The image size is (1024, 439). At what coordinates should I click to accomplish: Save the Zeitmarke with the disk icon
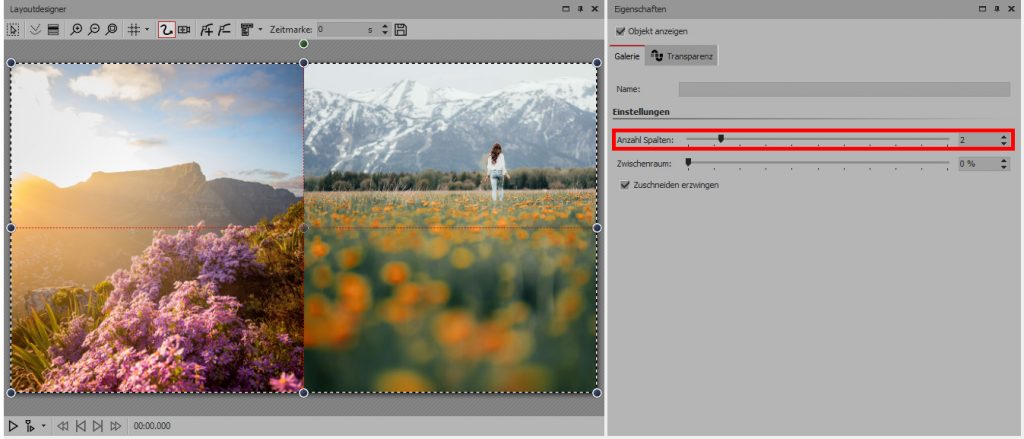tap(401, 30)
